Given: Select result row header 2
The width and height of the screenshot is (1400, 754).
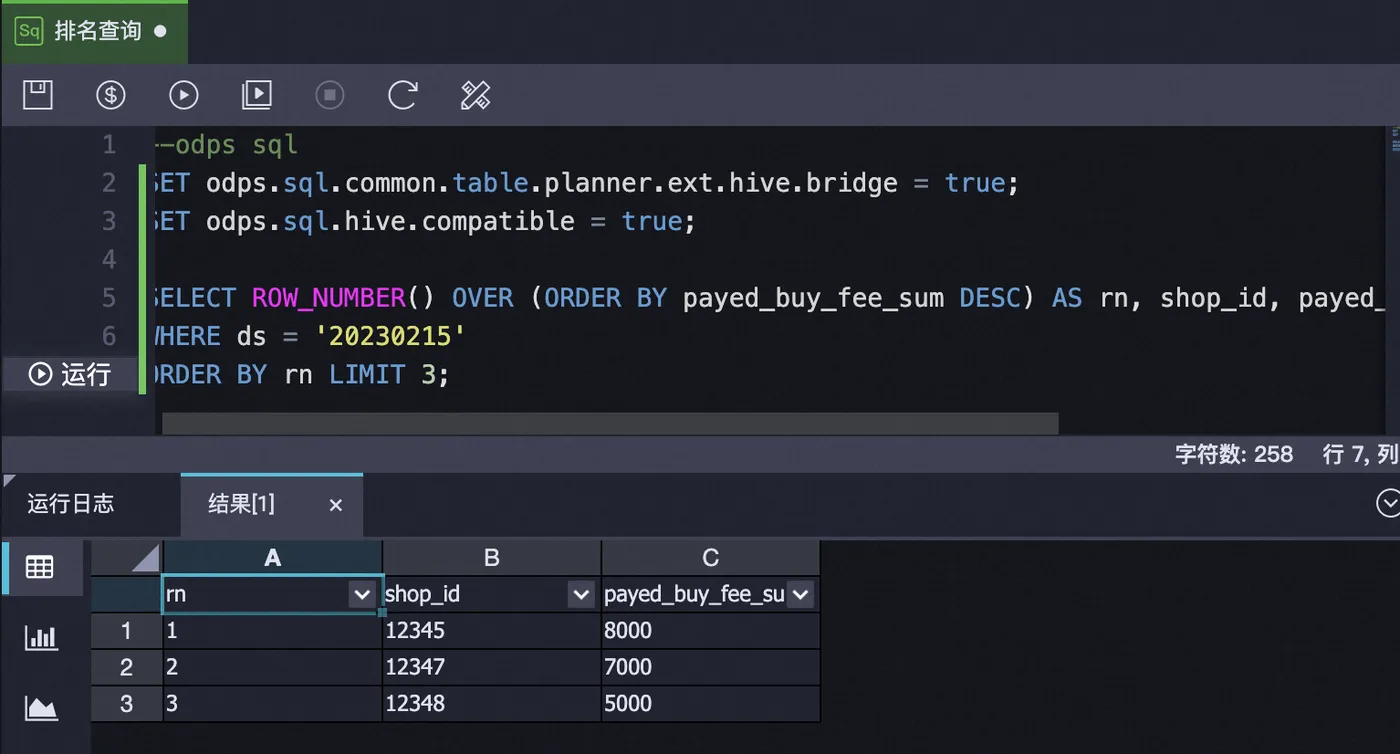Looking at the screenshot, I should coord(127,667).
